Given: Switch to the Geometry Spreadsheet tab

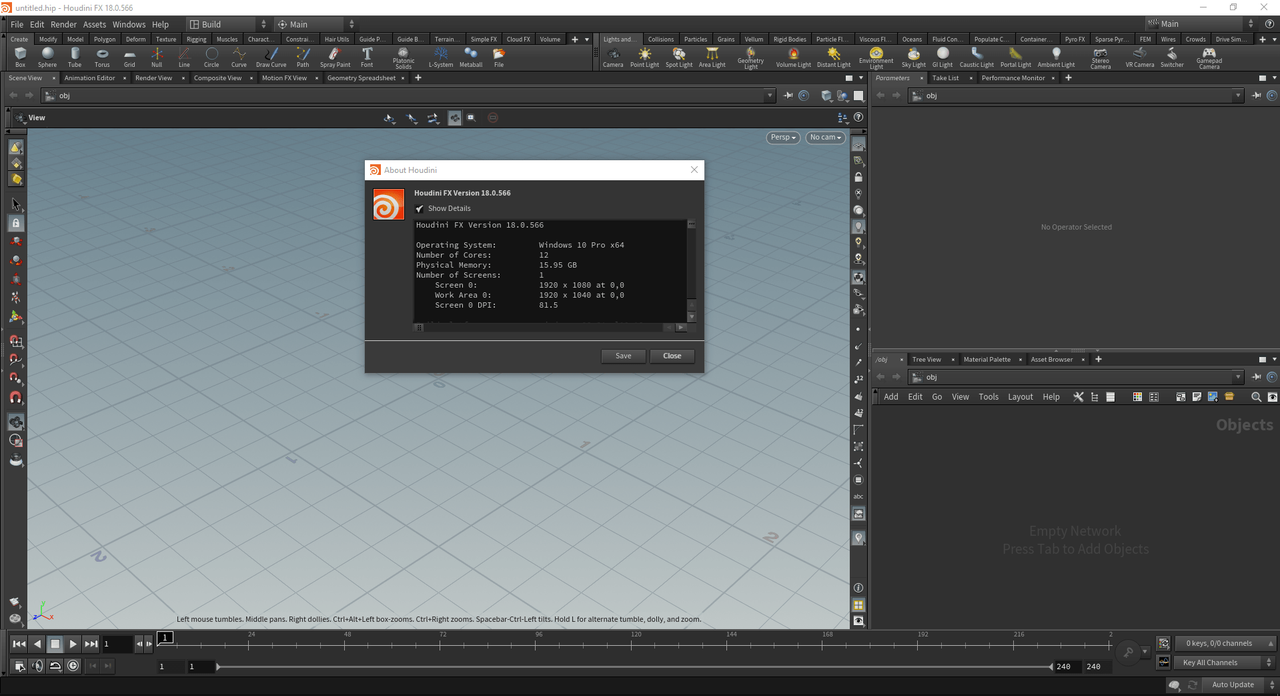Looking at the screenshot, I should (361, 78).
